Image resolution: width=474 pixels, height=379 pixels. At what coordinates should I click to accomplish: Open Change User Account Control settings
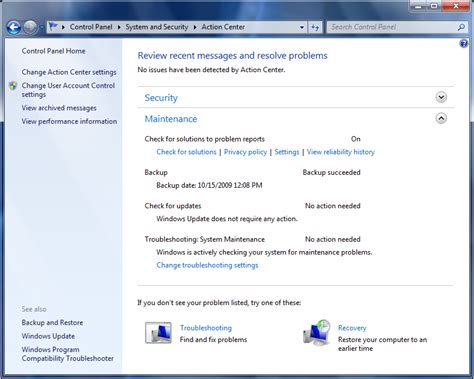68,90
